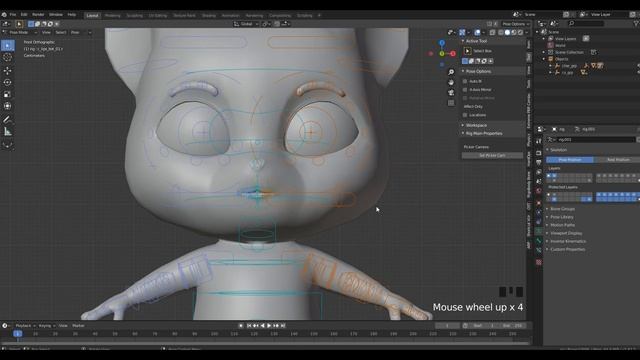Open the Bone properties tab

[539, 241]
